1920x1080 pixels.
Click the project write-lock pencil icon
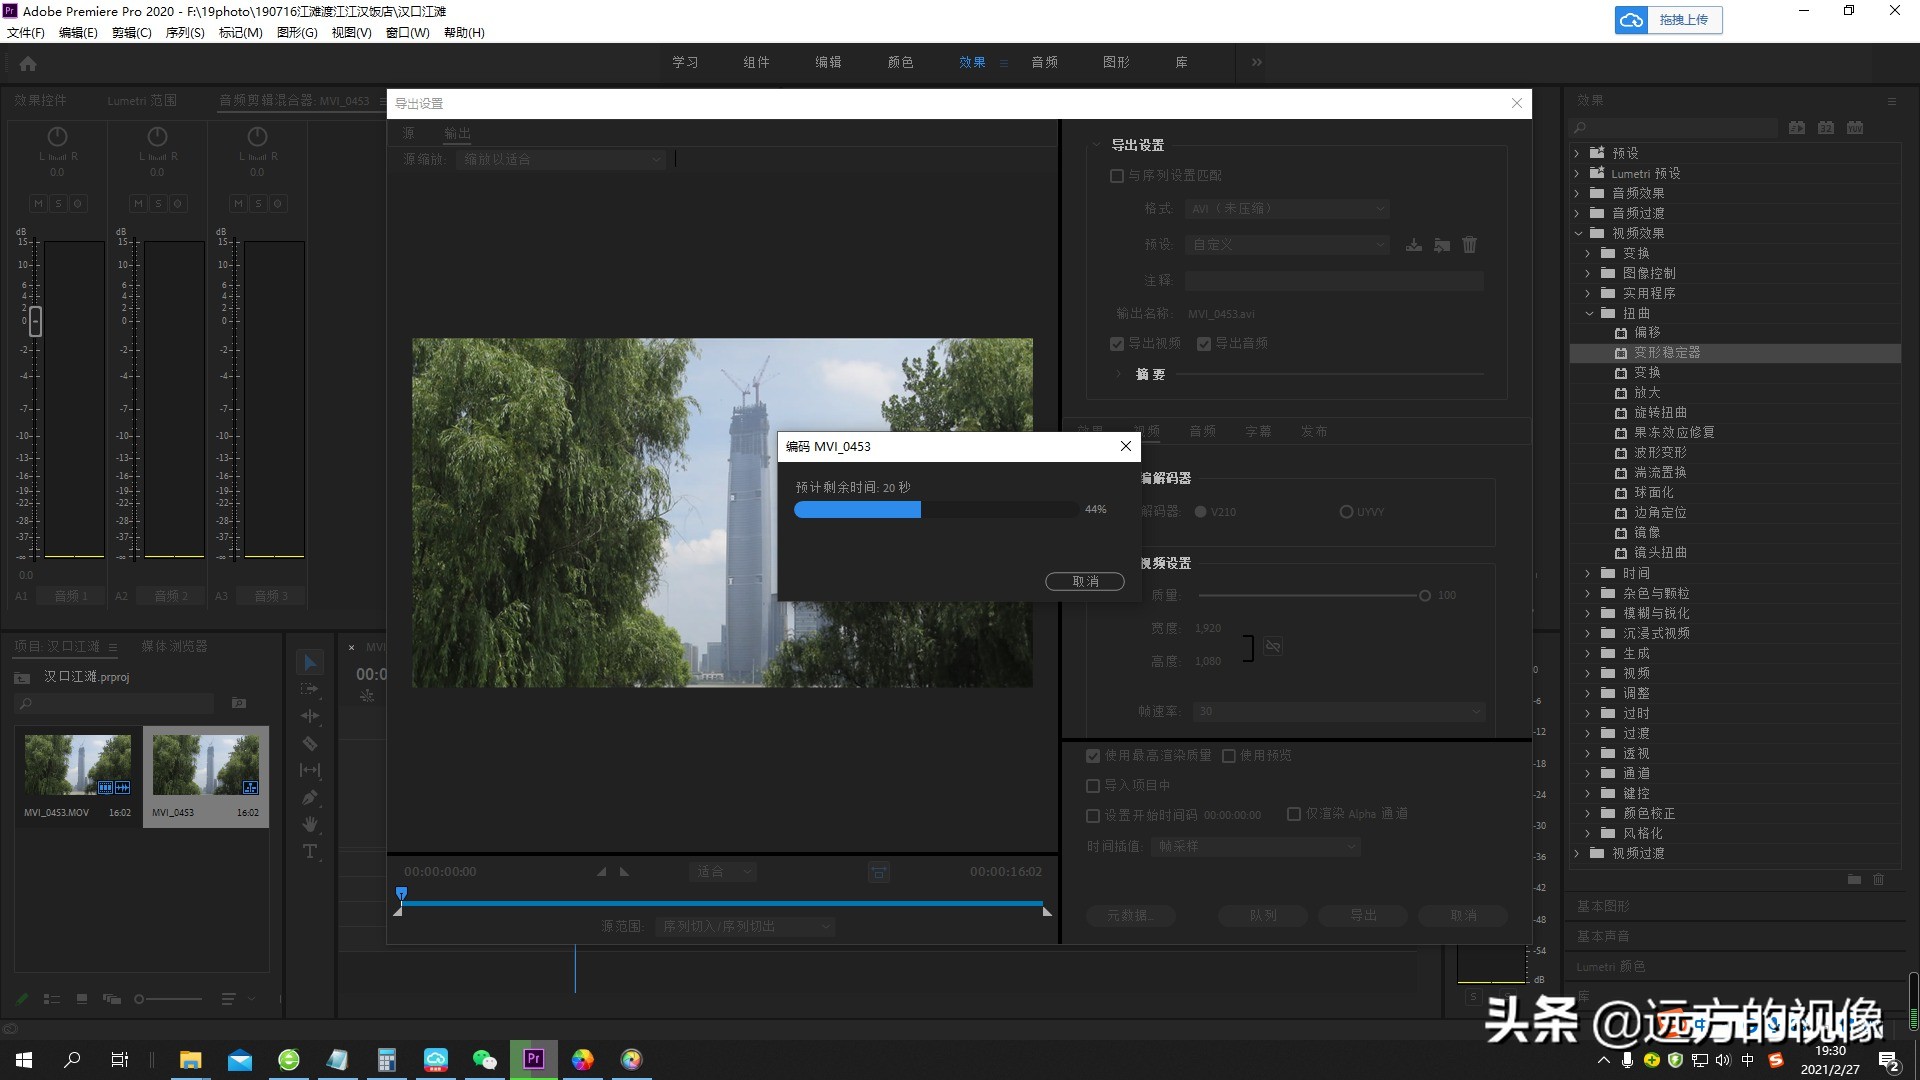[22, 999]
